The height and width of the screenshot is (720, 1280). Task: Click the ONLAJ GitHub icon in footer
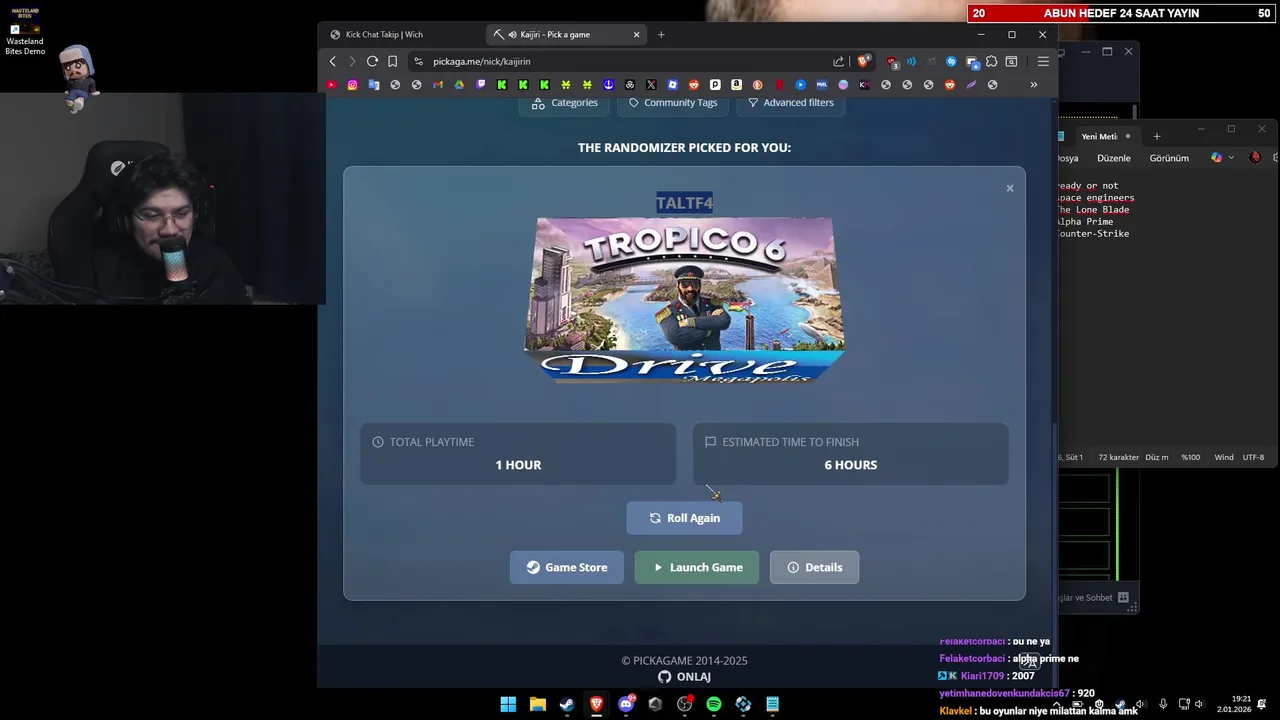point(664,677)
